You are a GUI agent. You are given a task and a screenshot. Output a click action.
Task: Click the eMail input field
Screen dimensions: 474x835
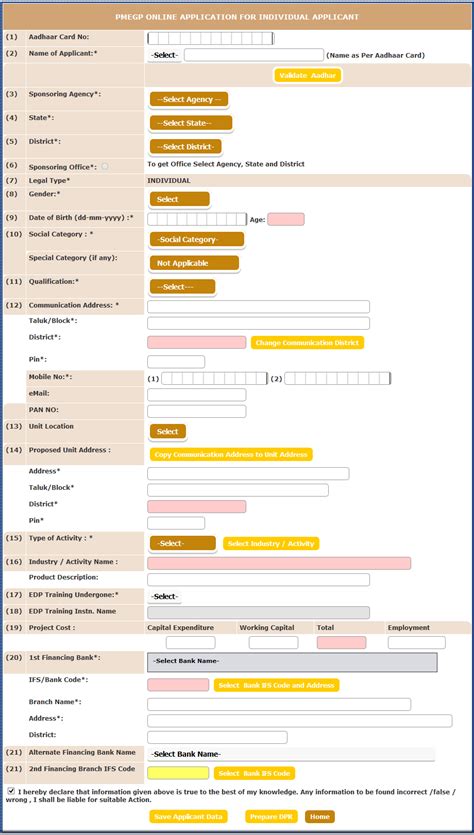(197, 395)
